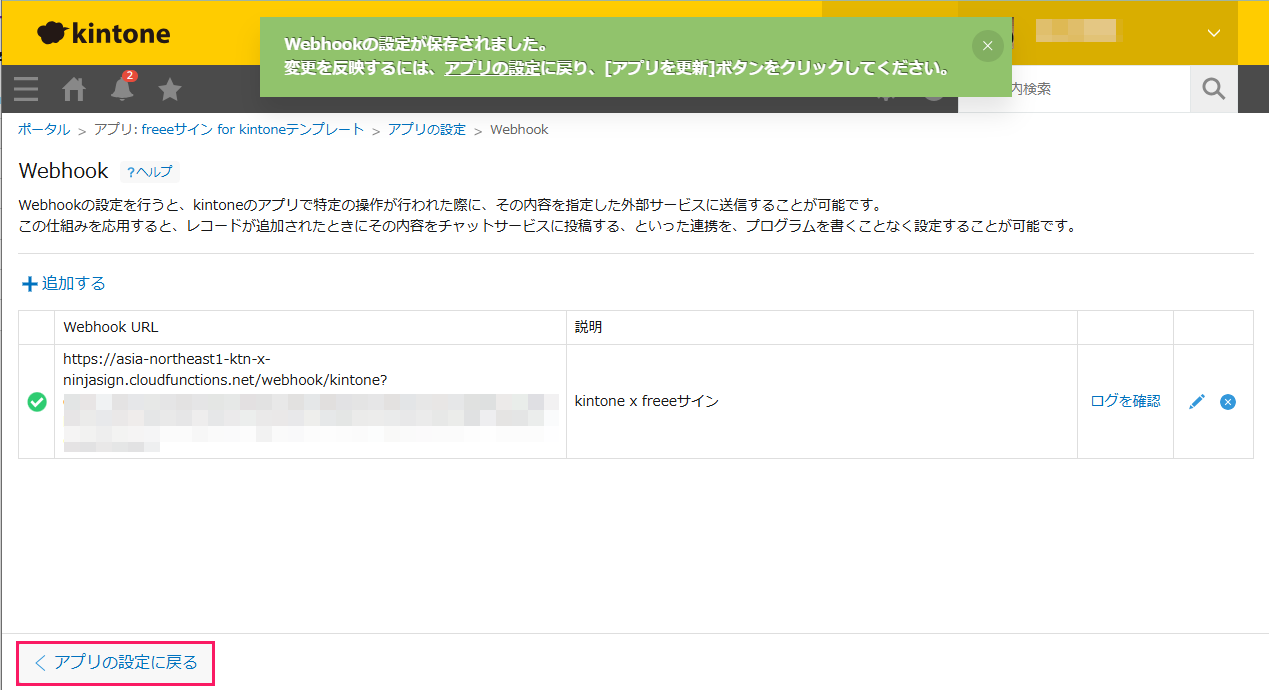The height and width of the screenshot is (690, 1269).
Task: Click the アプリの設定 link in the banner
Action: 492,69
